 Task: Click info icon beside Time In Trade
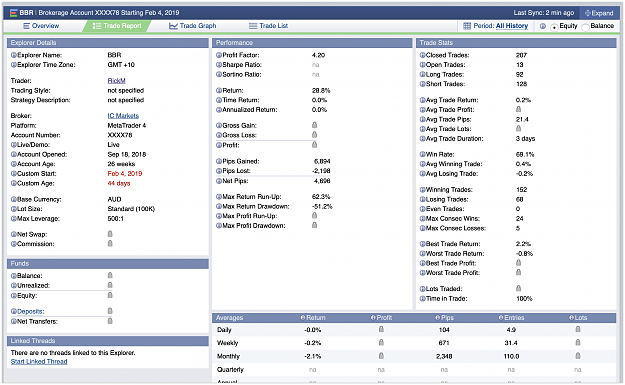423,299
